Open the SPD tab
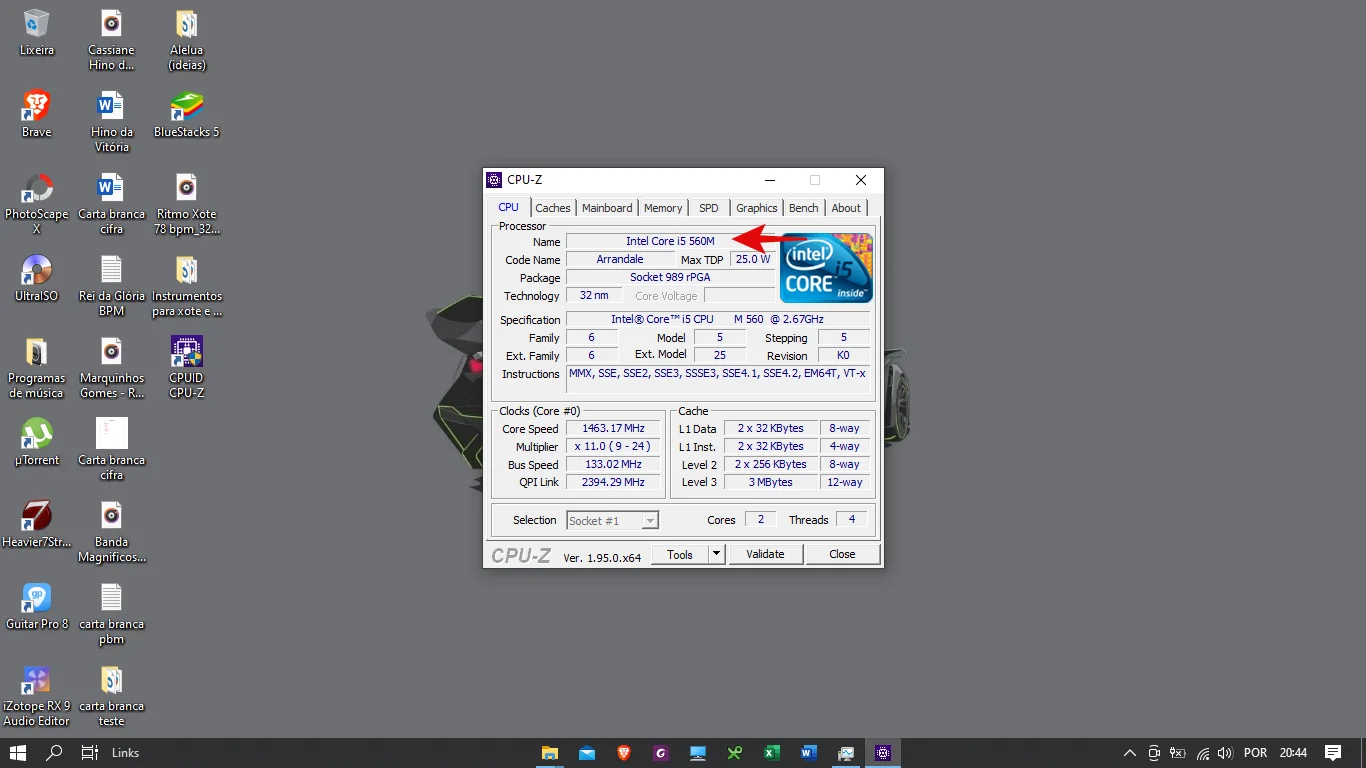The height and width of the screenshot is (768, 1366). pos(709,208)
